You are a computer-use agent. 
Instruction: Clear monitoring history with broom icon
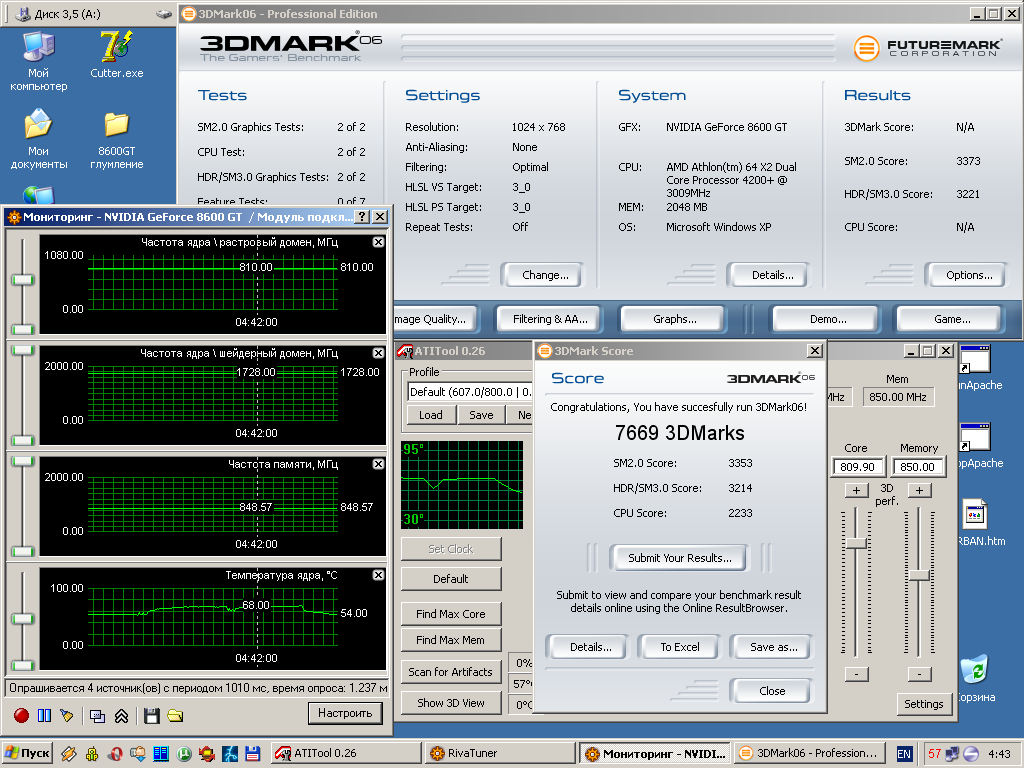[x=66, y=715]
